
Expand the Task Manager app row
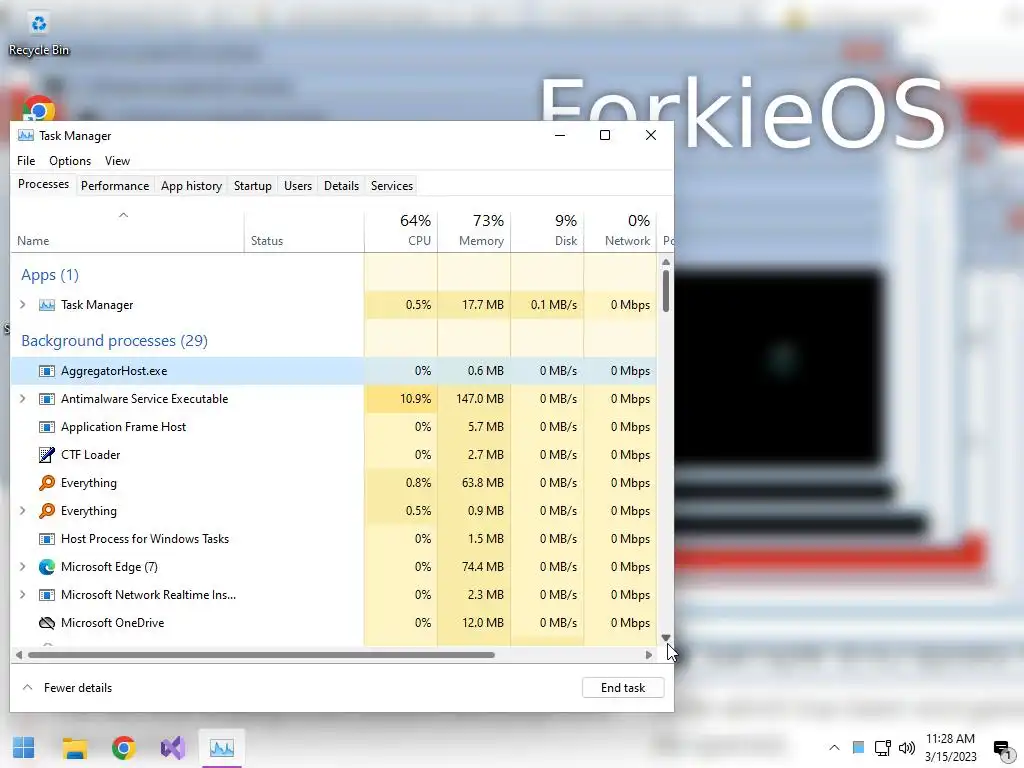23,305
